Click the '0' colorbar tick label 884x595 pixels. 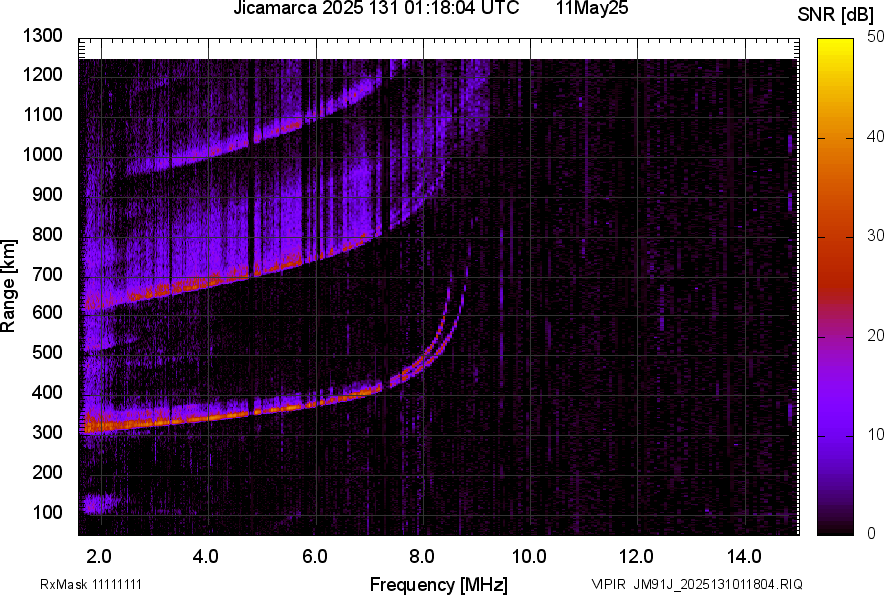tap(871, 533)
